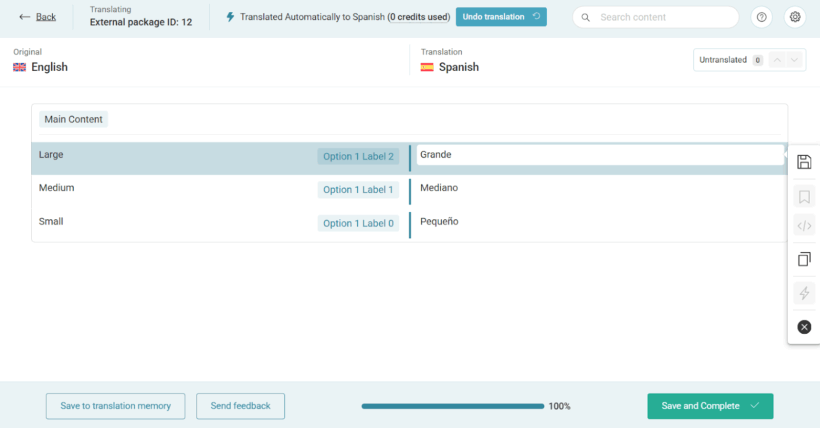Open settings via the gear icon
The height and width of the screenshot is (428, 820).
pos(795,17)
